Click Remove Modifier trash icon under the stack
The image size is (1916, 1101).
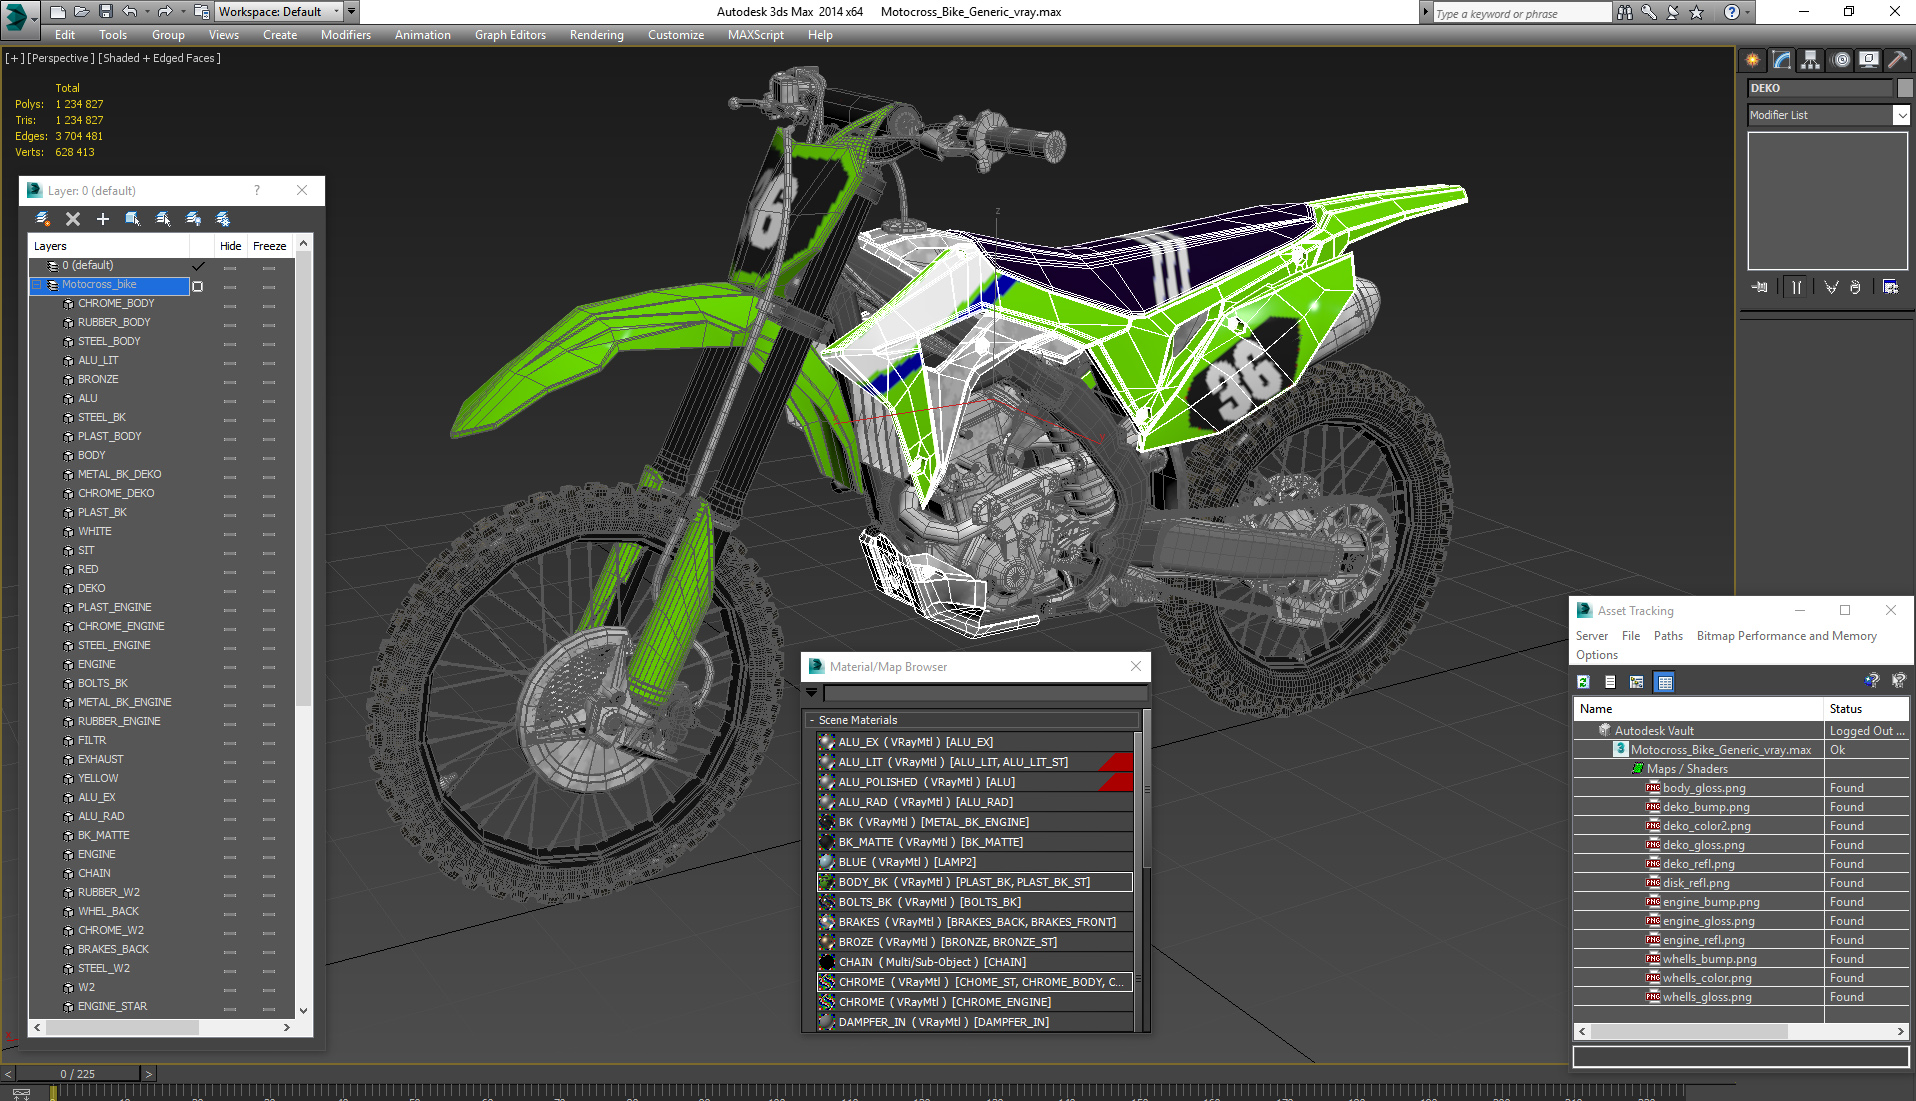tap(1856, 287)
